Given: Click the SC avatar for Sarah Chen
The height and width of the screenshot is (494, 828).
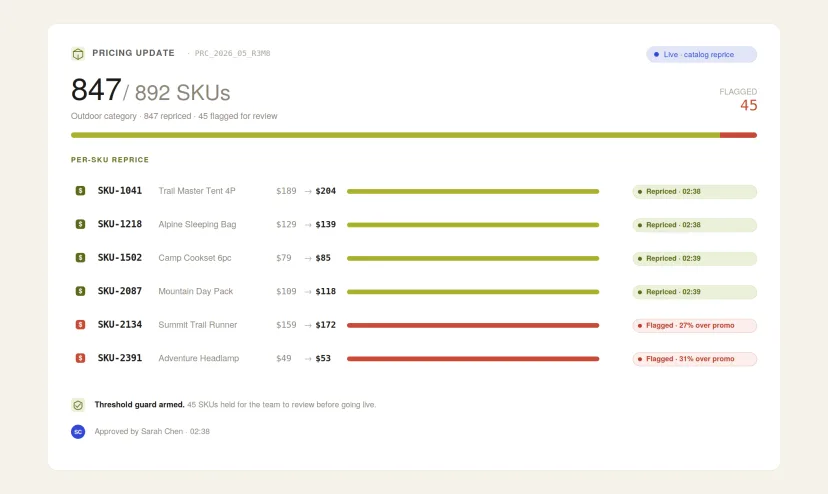Looking at the screenshot, I should click(78, 432).
